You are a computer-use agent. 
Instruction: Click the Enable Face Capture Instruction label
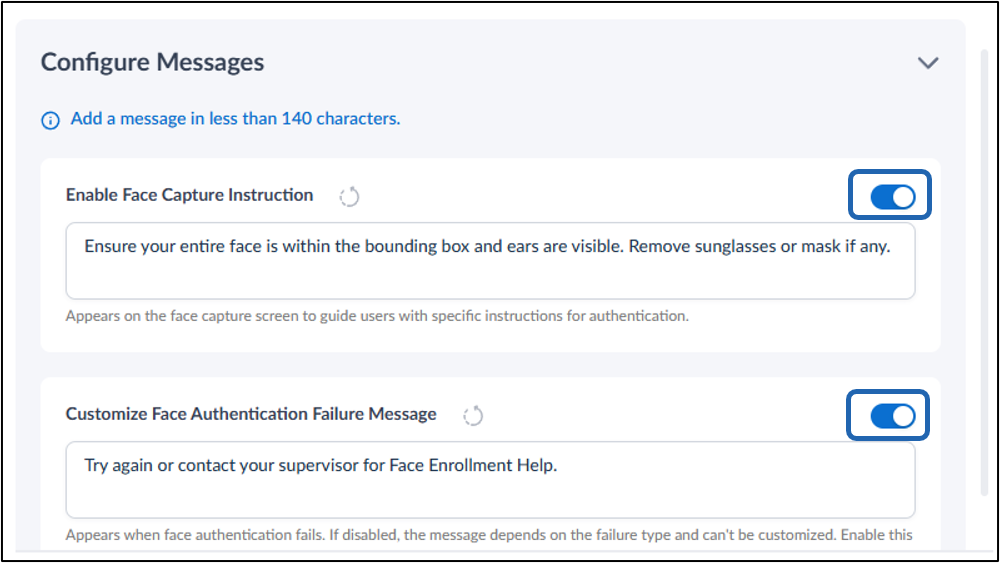pyautogui.click(x=189, y=195)
